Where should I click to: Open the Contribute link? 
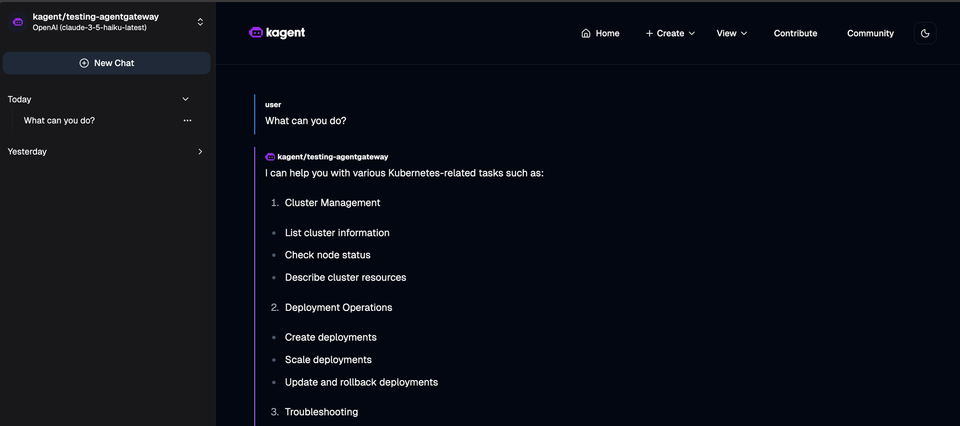pos(795,34)
